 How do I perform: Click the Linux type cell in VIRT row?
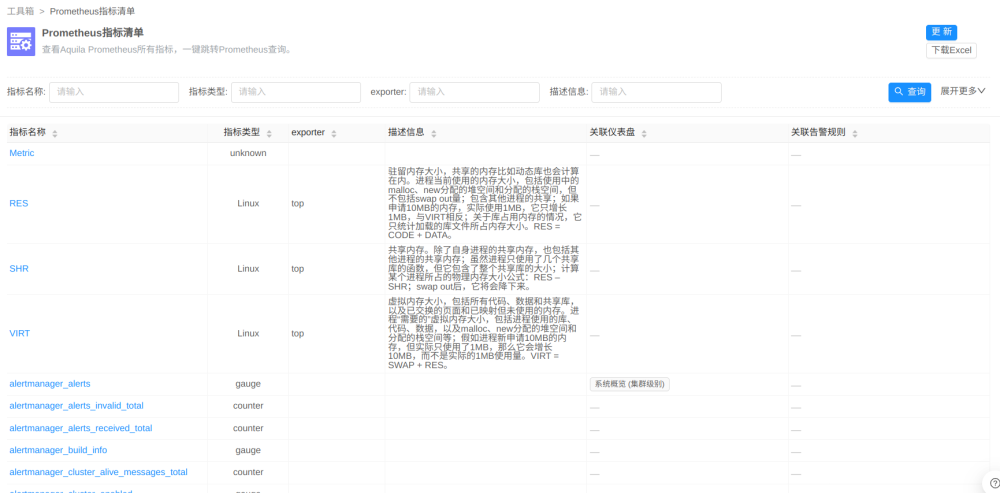click(248, 333)
